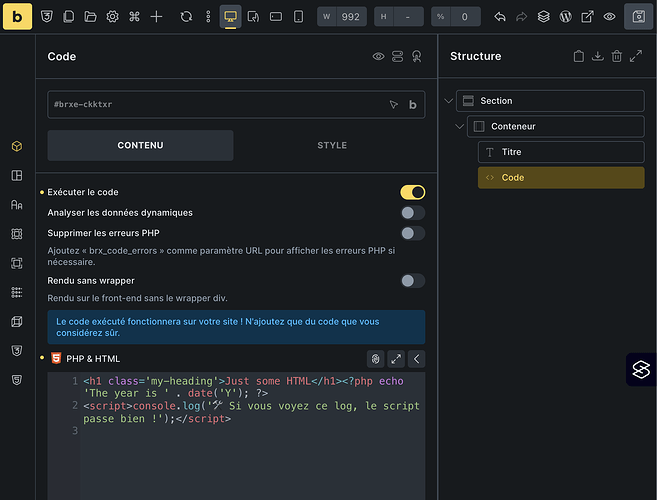The height and width of the screenshot is (500, 657).
Task: Collapse the Conteneur tree chevron
Action: click(459, 127)
